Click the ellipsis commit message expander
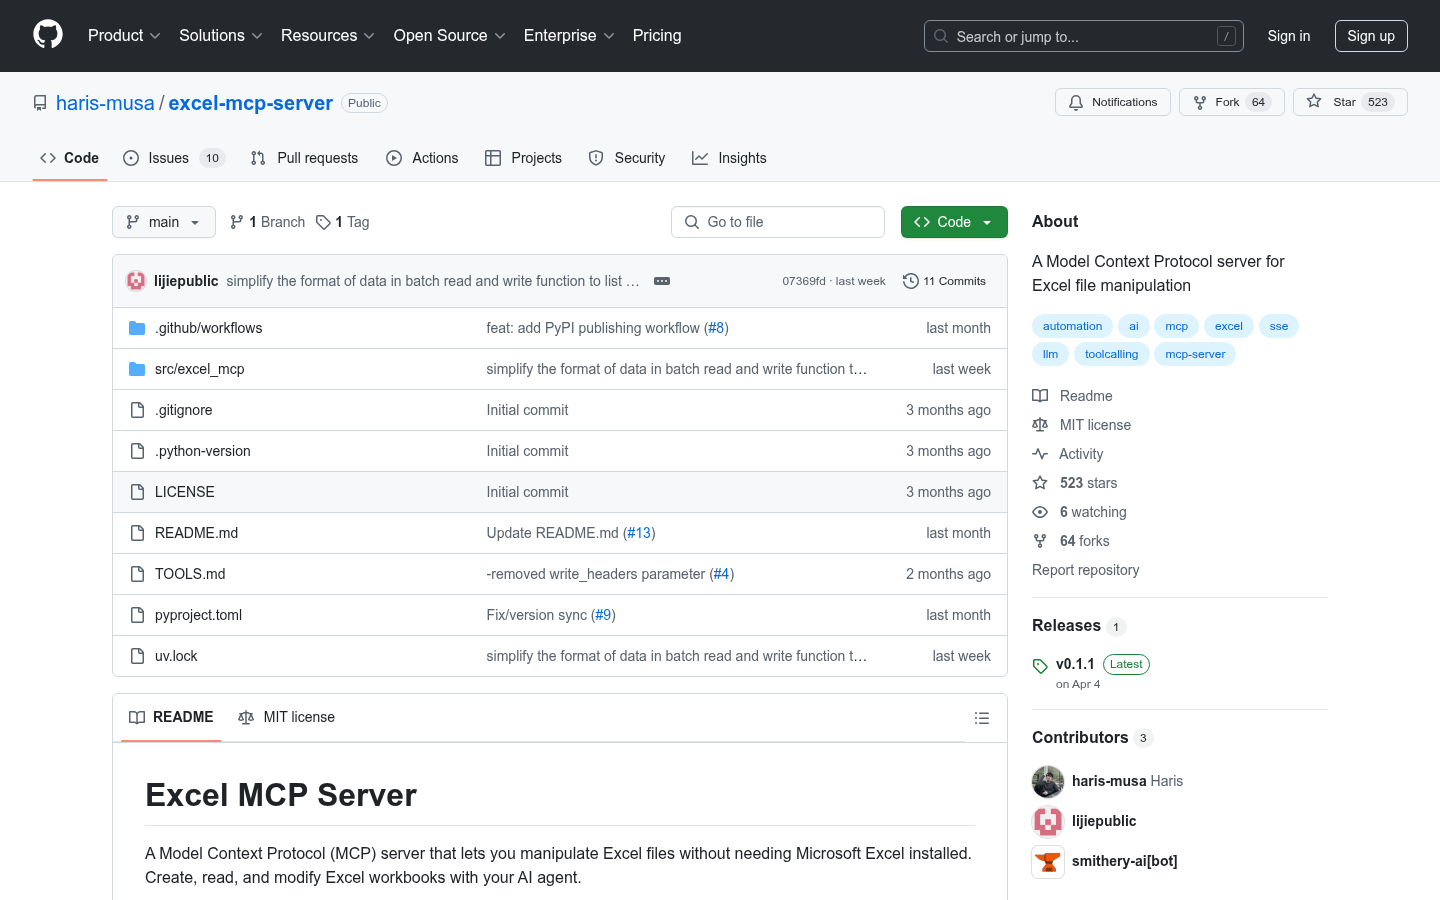 [662, 281]
